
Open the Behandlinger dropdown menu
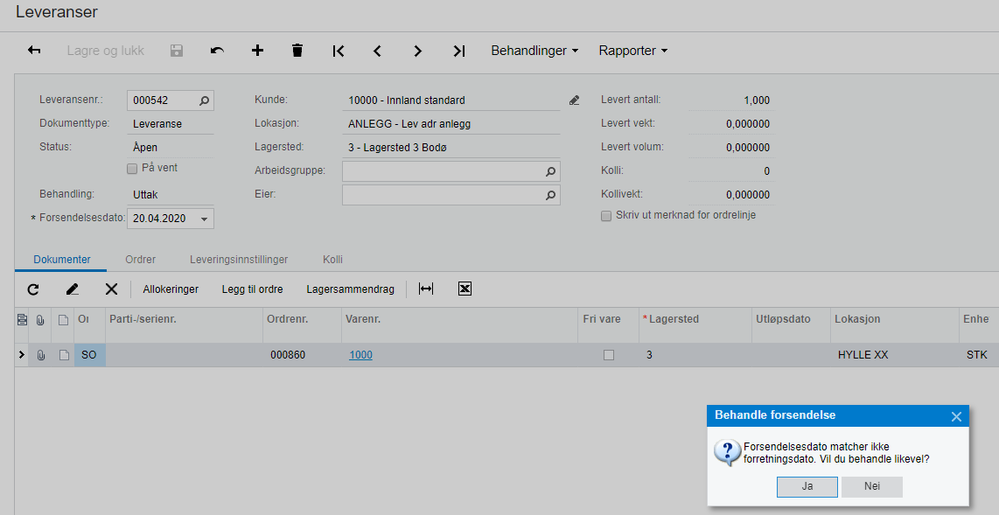tap(535, 51)
